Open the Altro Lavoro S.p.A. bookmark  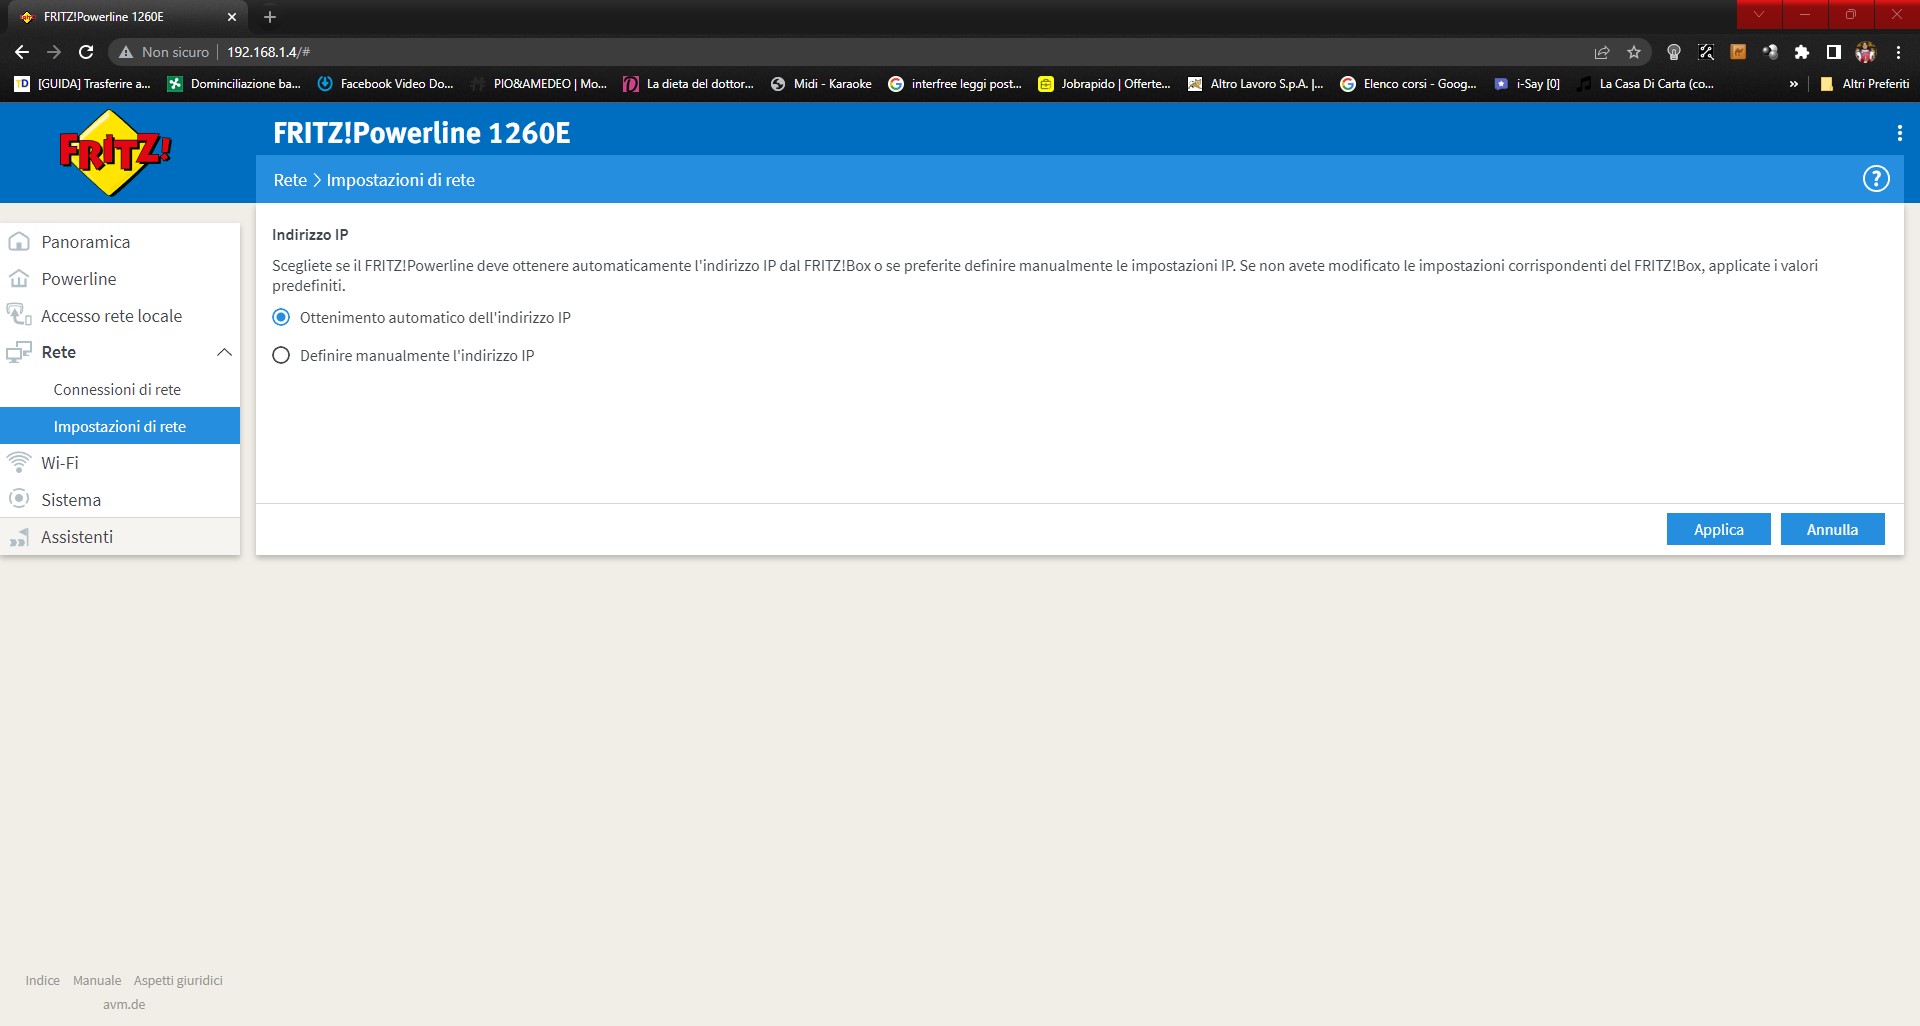pos(1256,84)
